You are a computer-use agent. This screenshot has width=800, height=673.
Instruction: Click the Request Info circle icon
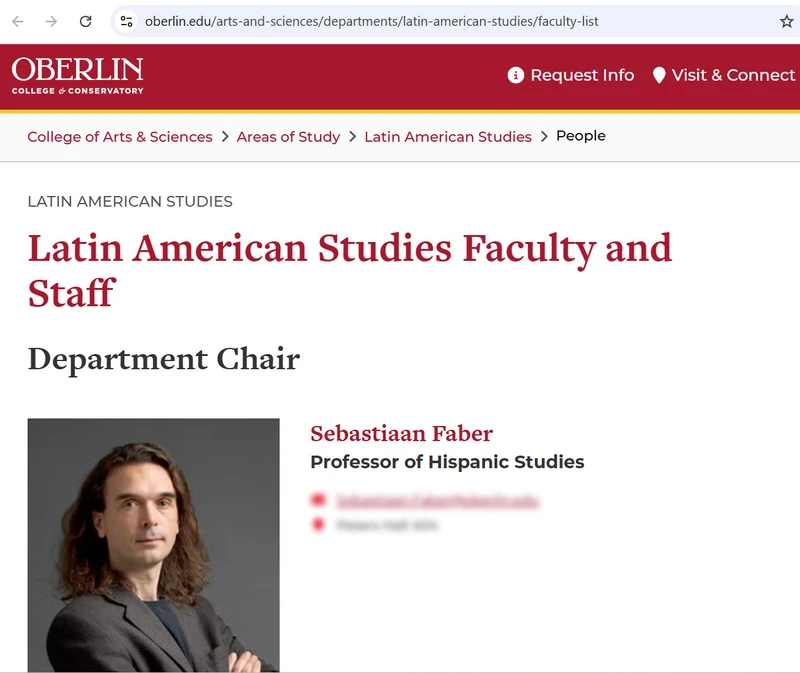point(515,75)
